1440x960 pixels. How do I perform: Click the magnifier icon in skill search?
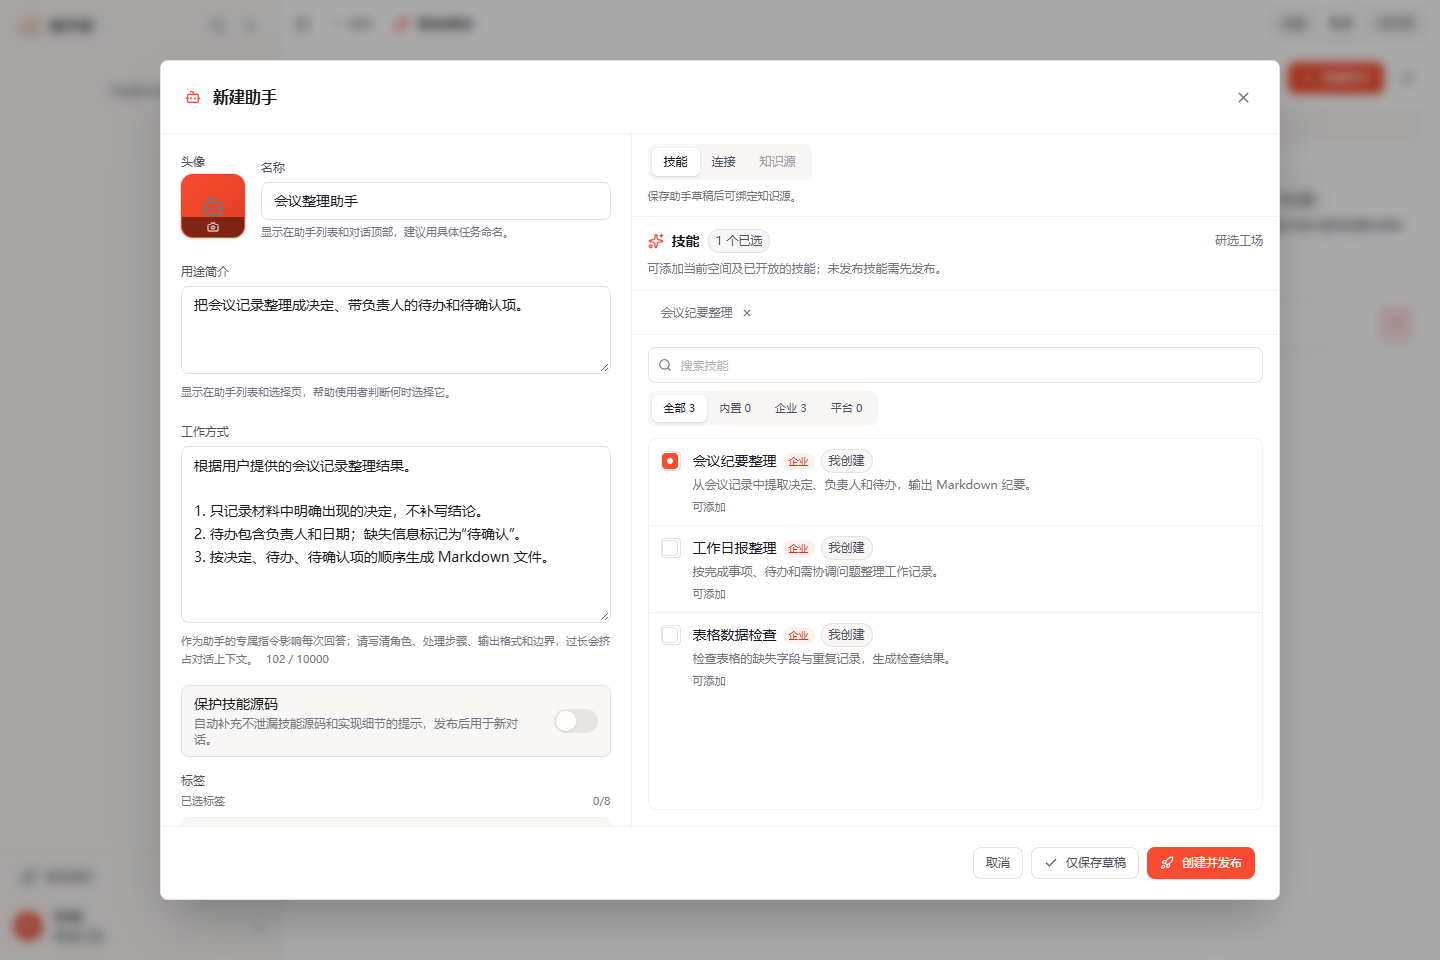point(665,365)
